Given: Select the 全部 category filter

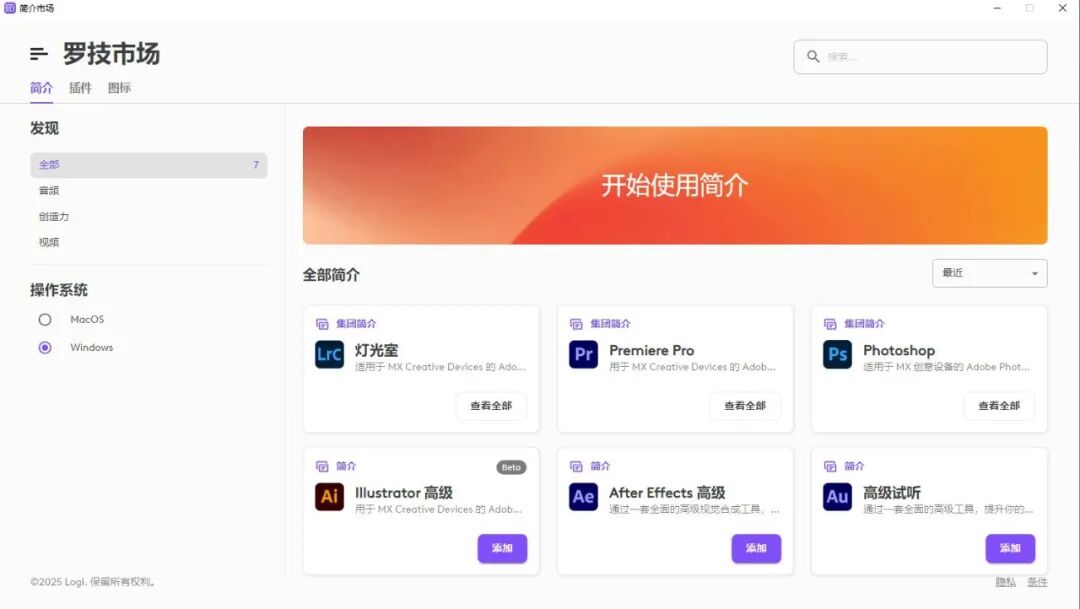Looking at the screenshot, I should pyautogui.click(x=149, y=165).
